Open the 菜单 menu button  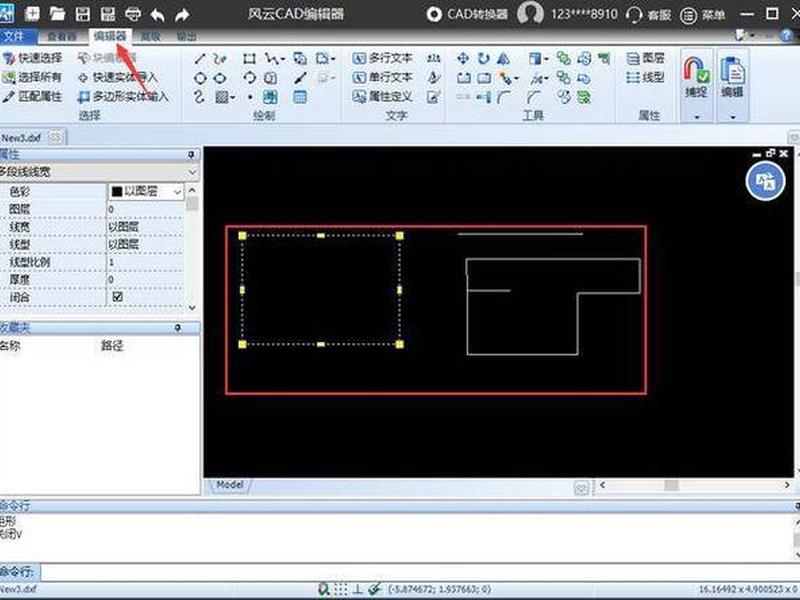tap(703, 15)
